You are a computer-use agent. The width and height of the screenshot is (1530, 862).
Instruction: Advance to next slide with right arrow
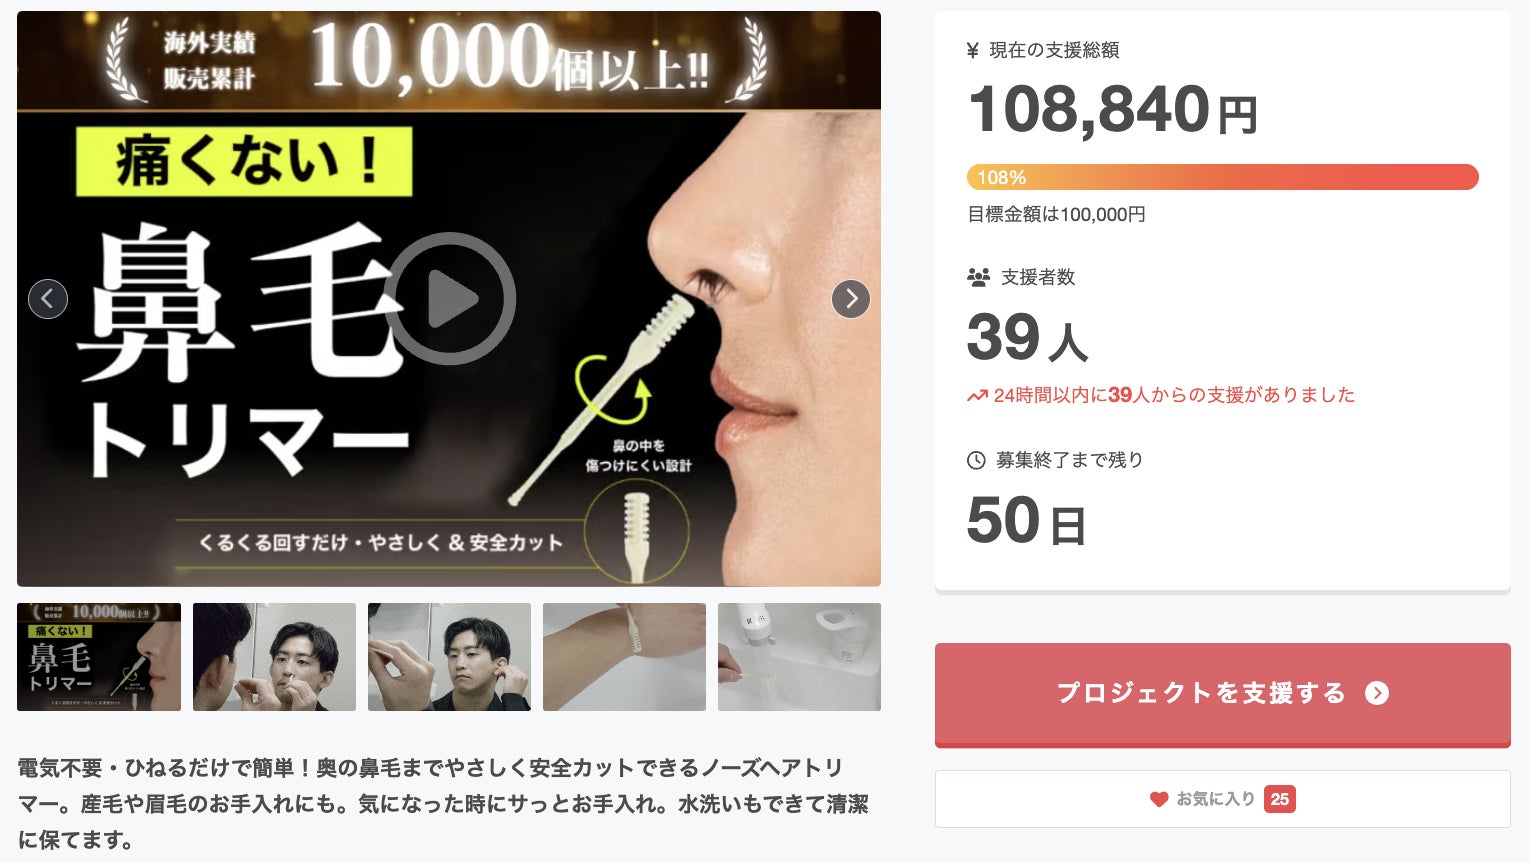point(851,298)
